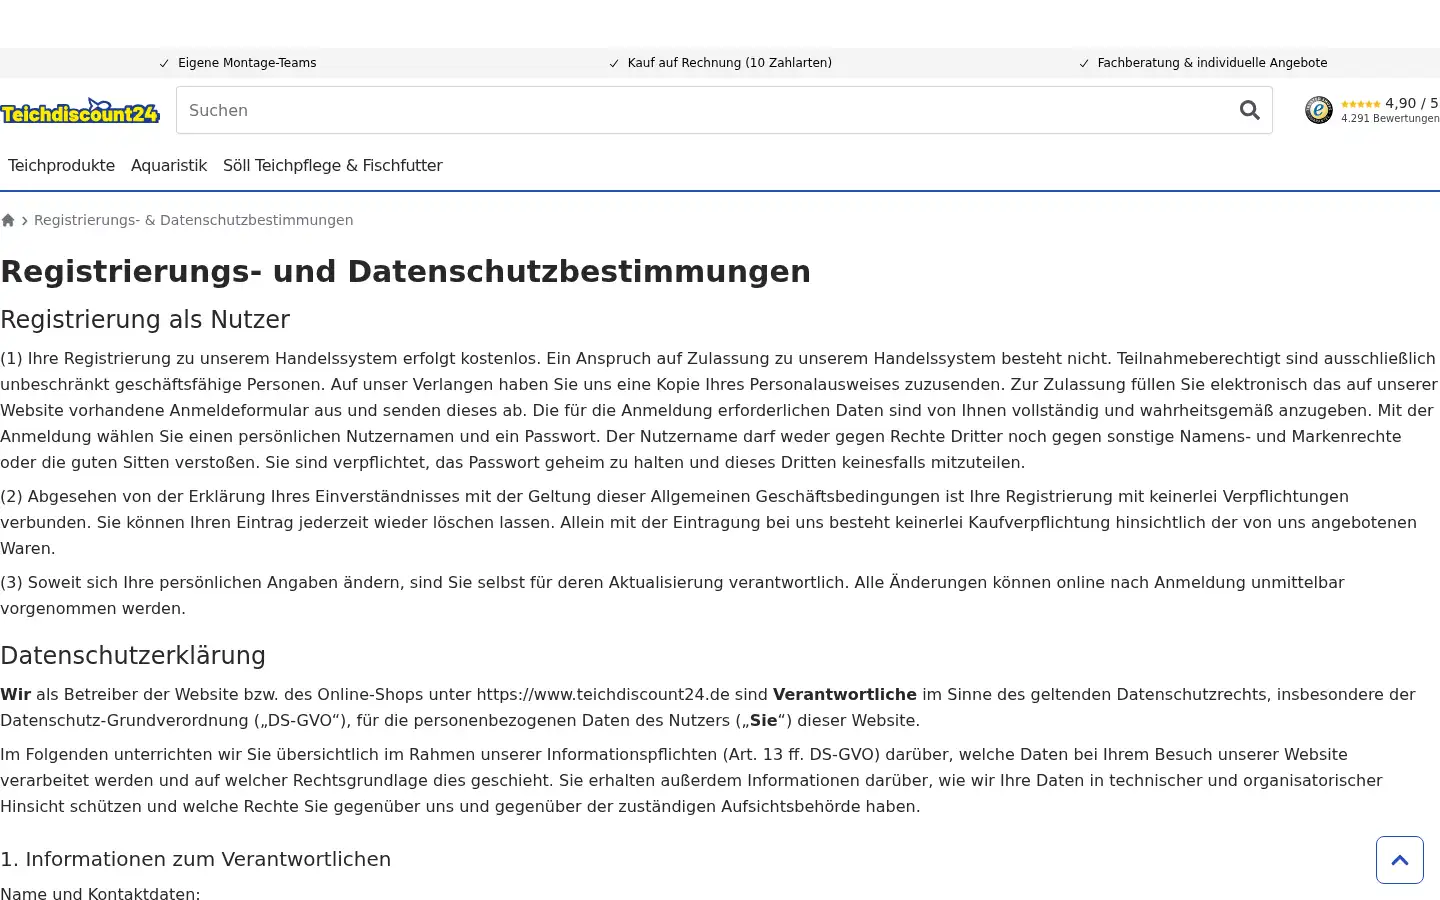Click the 4,90 / 5 rating text
The height and width of the screenshot is (900, 1440).
(1411, 103)
